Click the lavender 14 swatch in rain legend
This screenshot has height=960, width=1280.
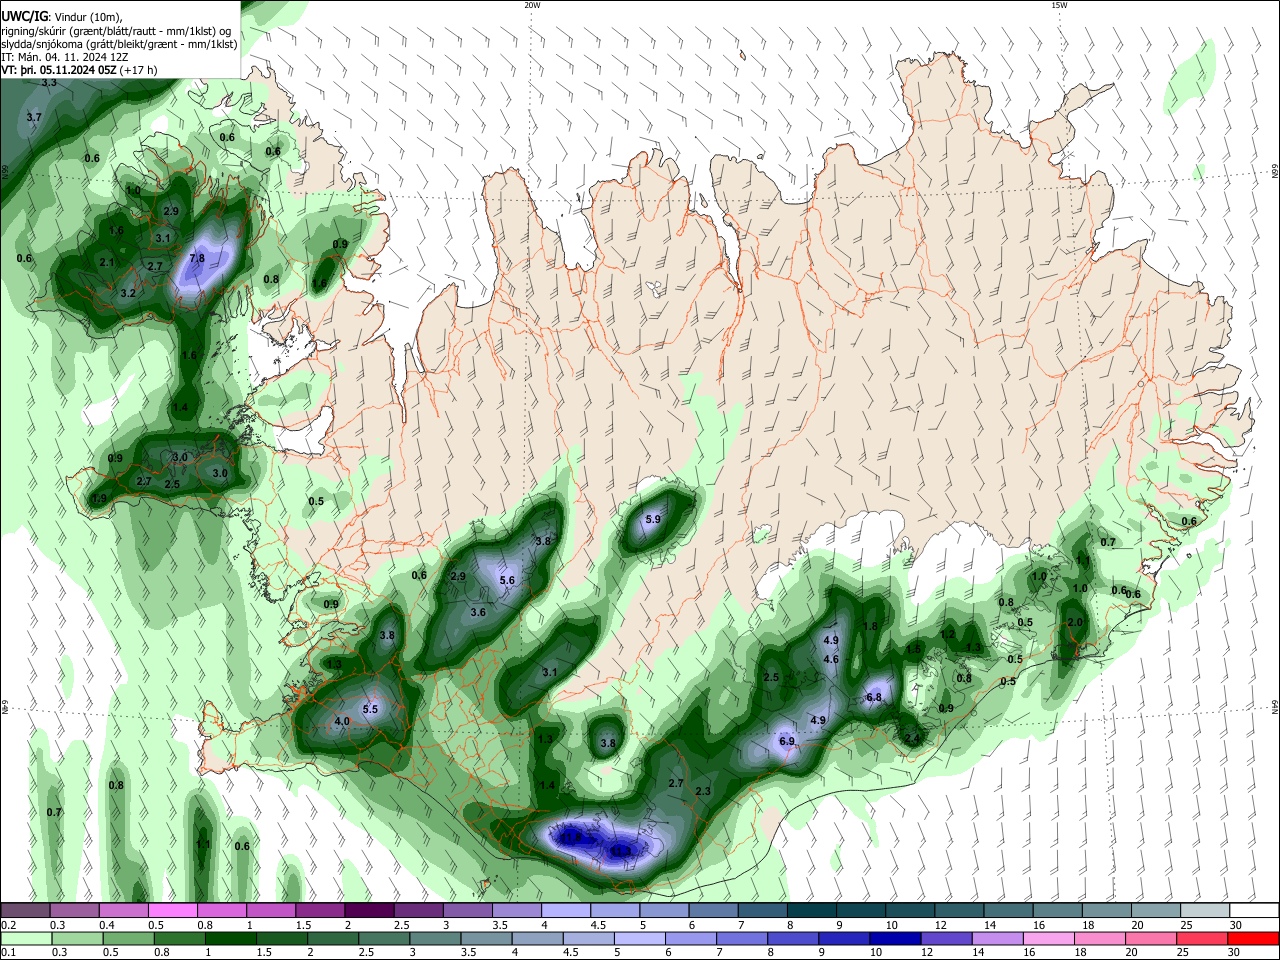coord(996,938)
